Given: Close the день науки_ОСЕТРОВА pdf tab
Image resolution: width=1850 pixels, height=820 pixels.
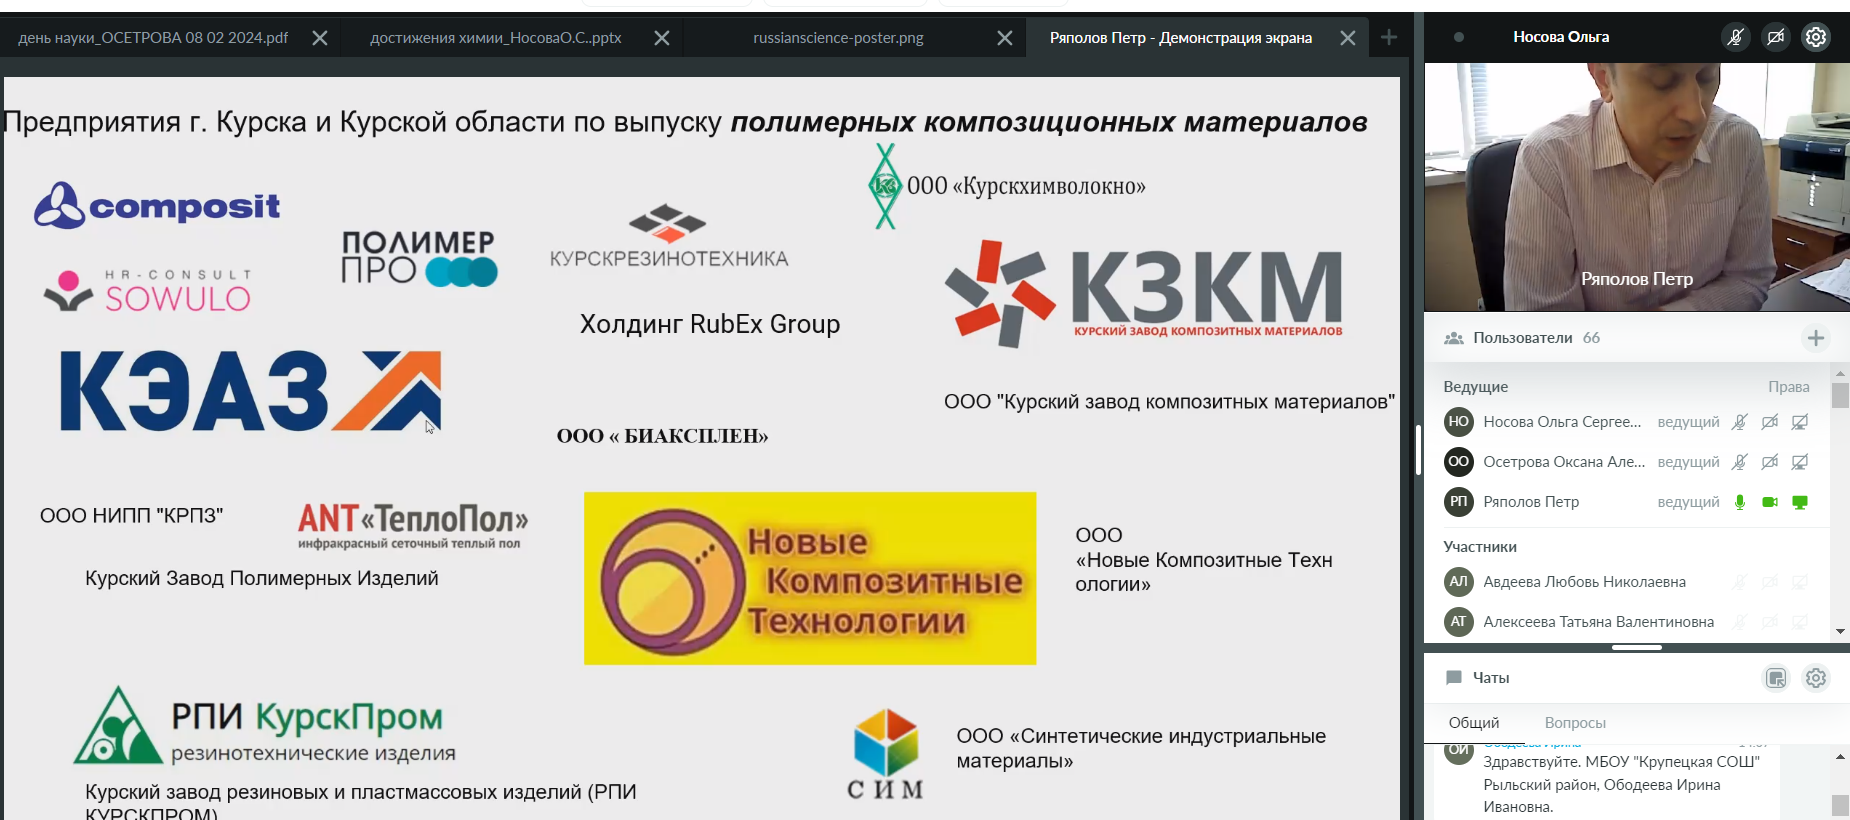Looking at the screenshot, I should pyautogui.click(x=320, y=38).
